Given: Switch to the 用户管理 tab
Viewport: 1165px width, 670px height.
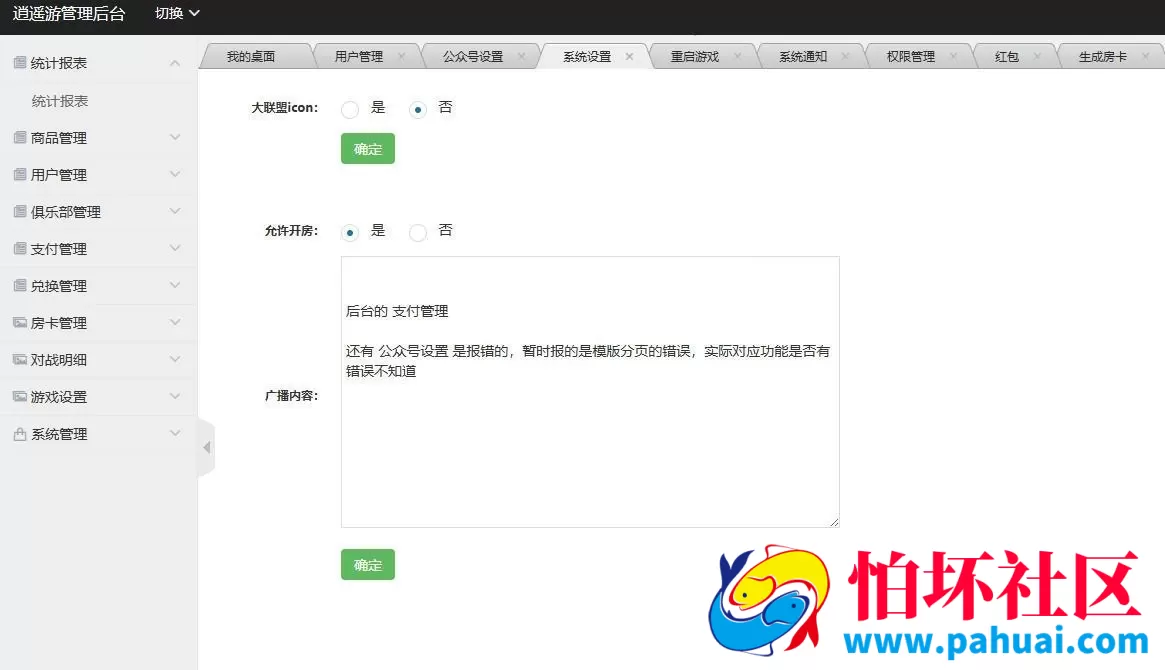Looking at the screenshot, I should (x=359, y=56).
